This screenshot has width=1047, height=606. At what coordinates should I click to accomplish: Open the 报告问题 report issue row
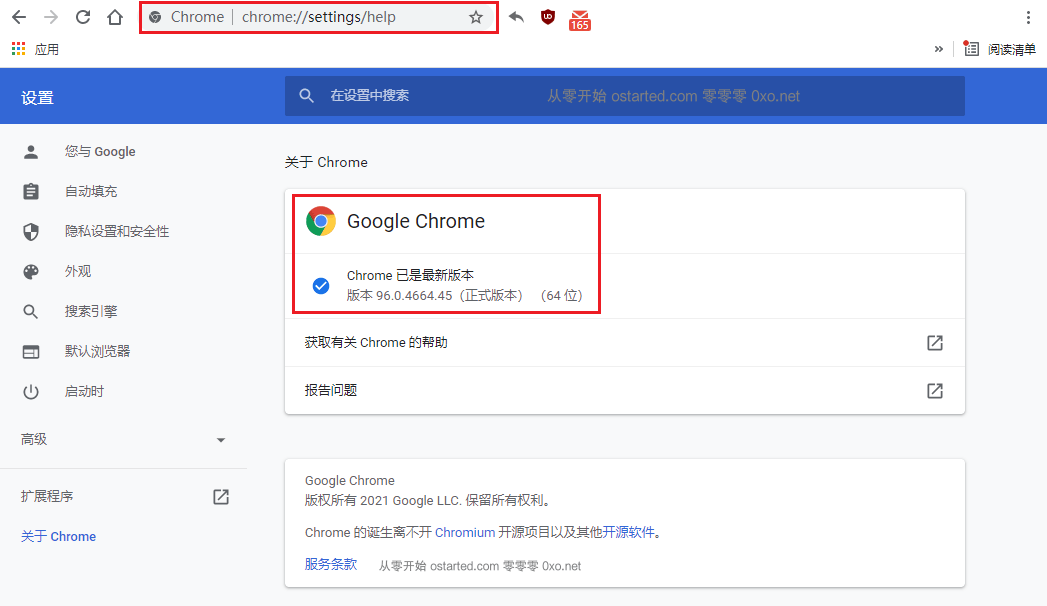pos(624,390)
